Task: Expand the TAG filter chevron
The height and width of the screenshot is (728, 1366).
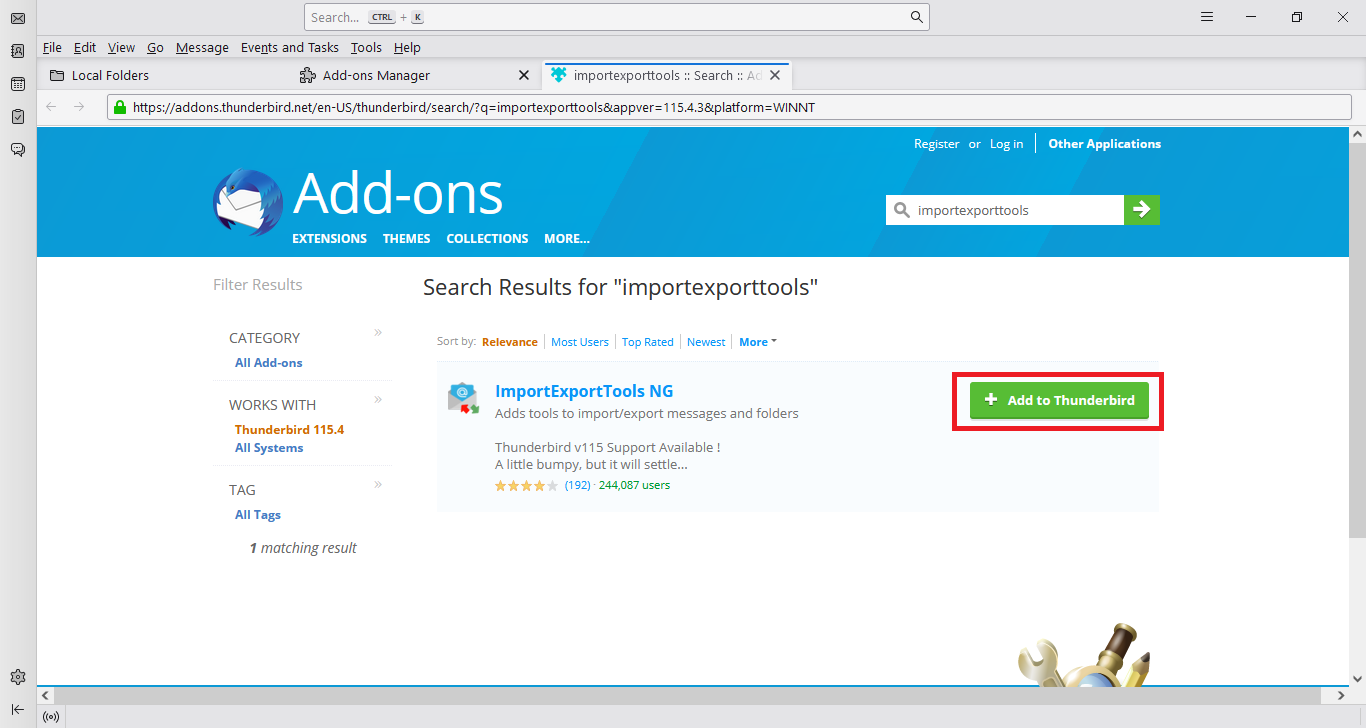Action: click(x=378, y=485)
